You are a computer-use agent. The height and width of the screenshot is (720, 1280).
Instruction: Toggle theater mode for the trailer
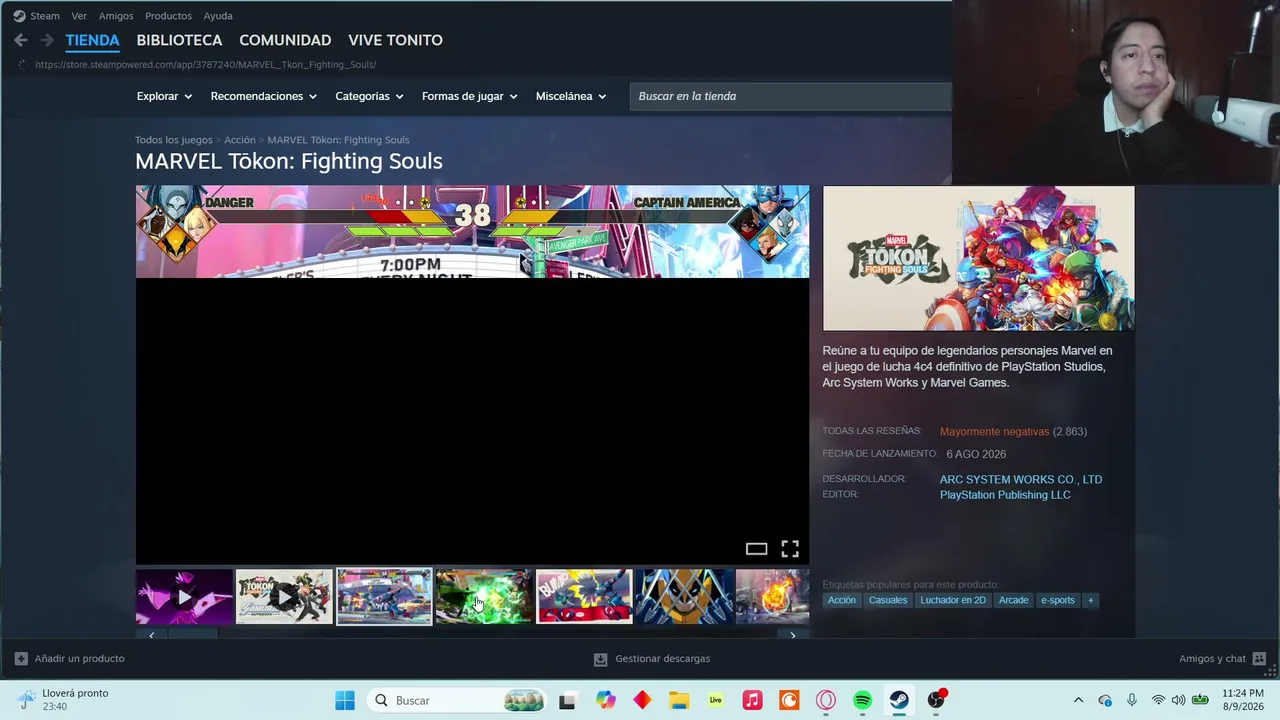(x=756, y=548)
